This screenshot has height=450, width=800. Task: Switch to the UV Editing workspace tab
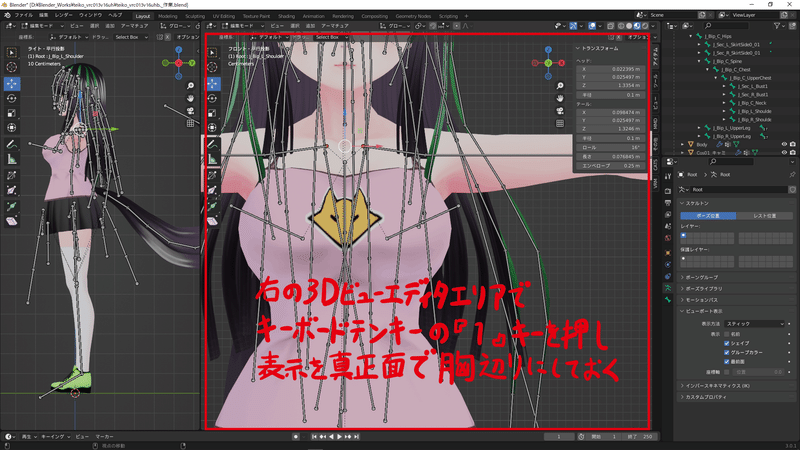tap(223, 16)
